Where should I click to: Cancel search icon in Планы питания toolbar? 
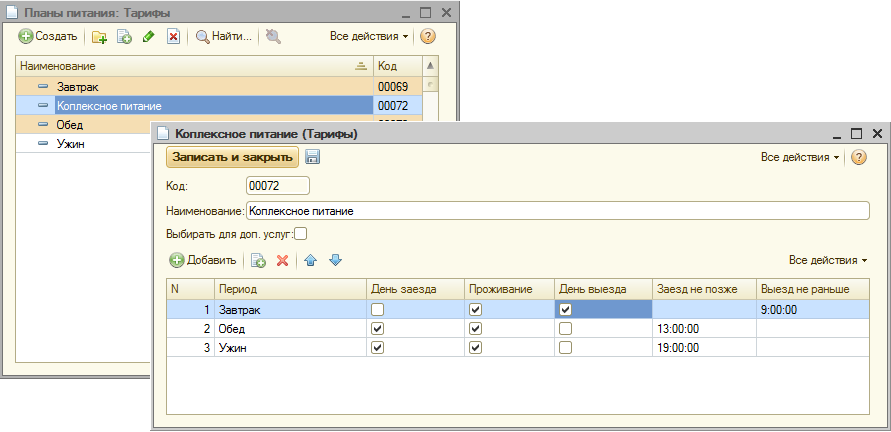click(273, 37)
